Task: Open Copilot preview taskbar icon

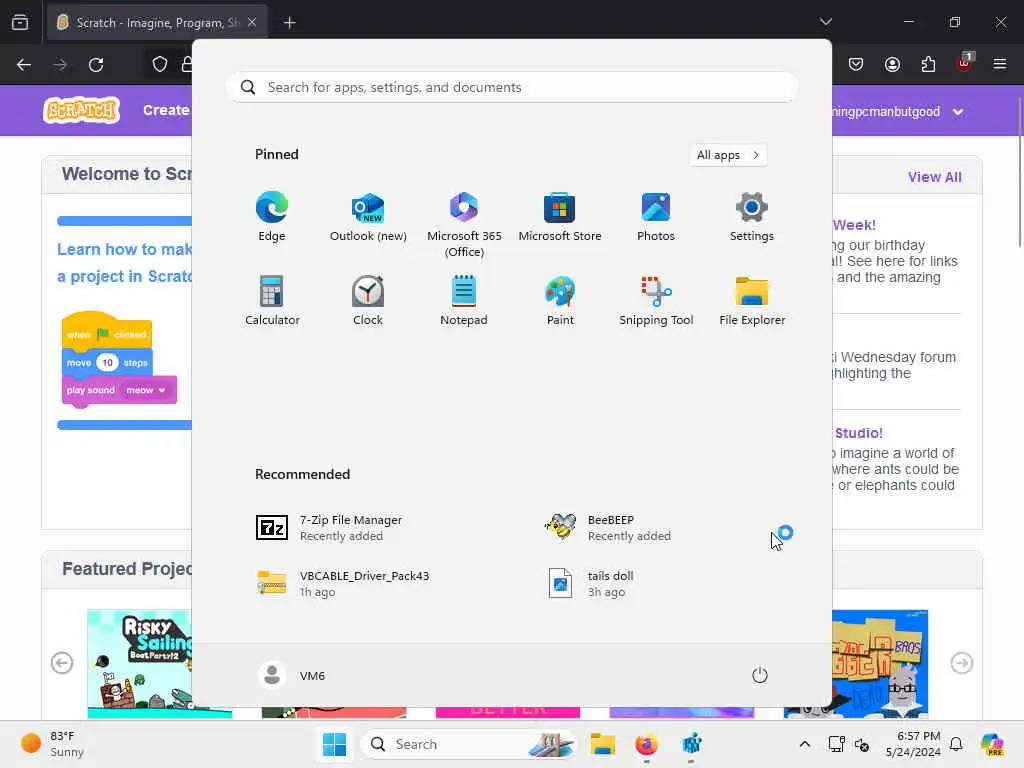Action: (x=992, y=744)
